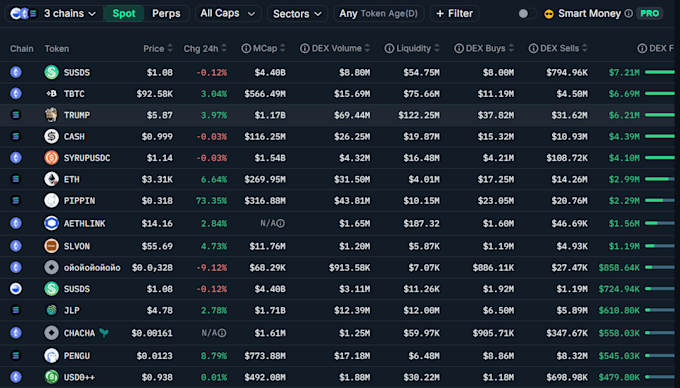Click the $11.76M SLVON market cap
The image size is (680, 388).
tap(268, 246)
